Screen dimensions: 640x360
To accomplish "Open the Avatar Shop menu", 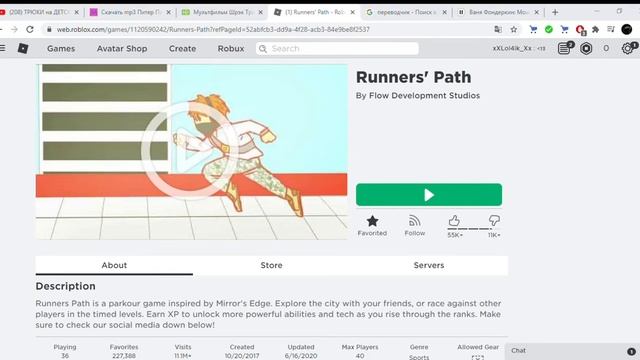I will tap(122, 49).
